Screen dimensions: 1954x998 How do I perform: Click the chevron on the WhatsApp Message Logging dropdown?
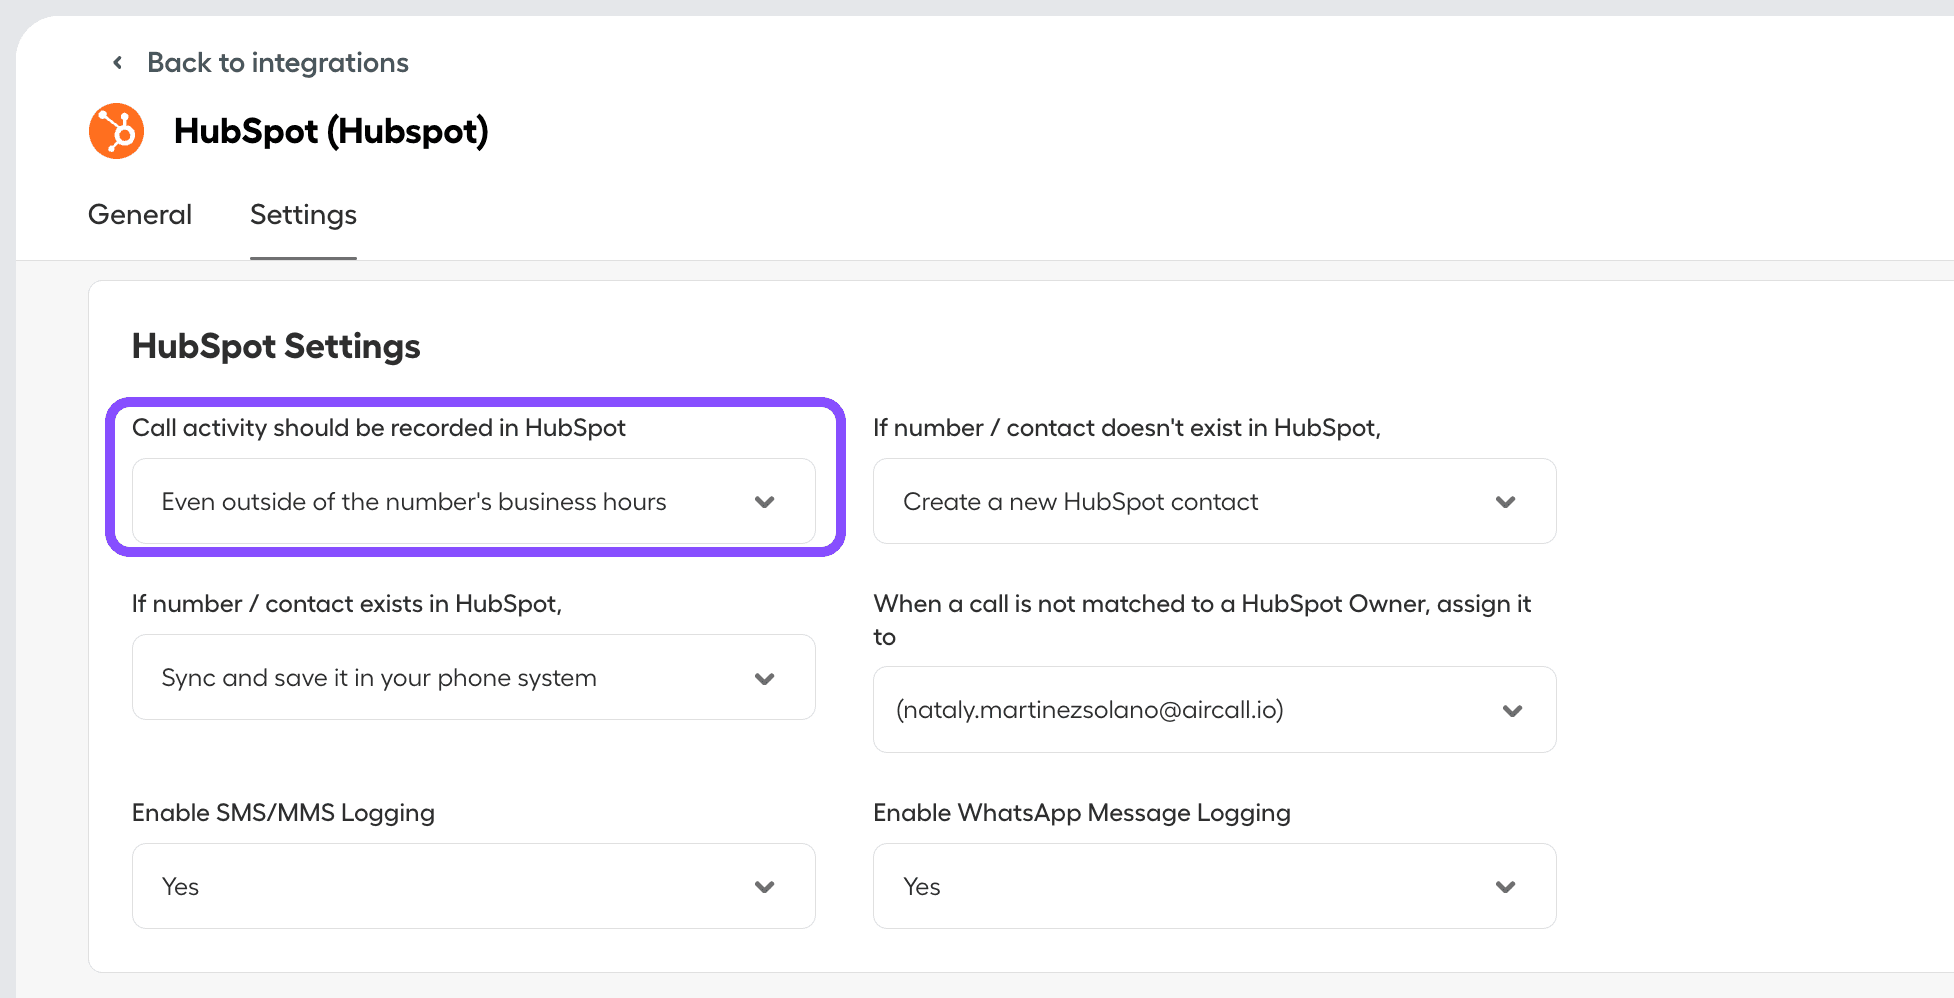click(x=1504, y=886)
